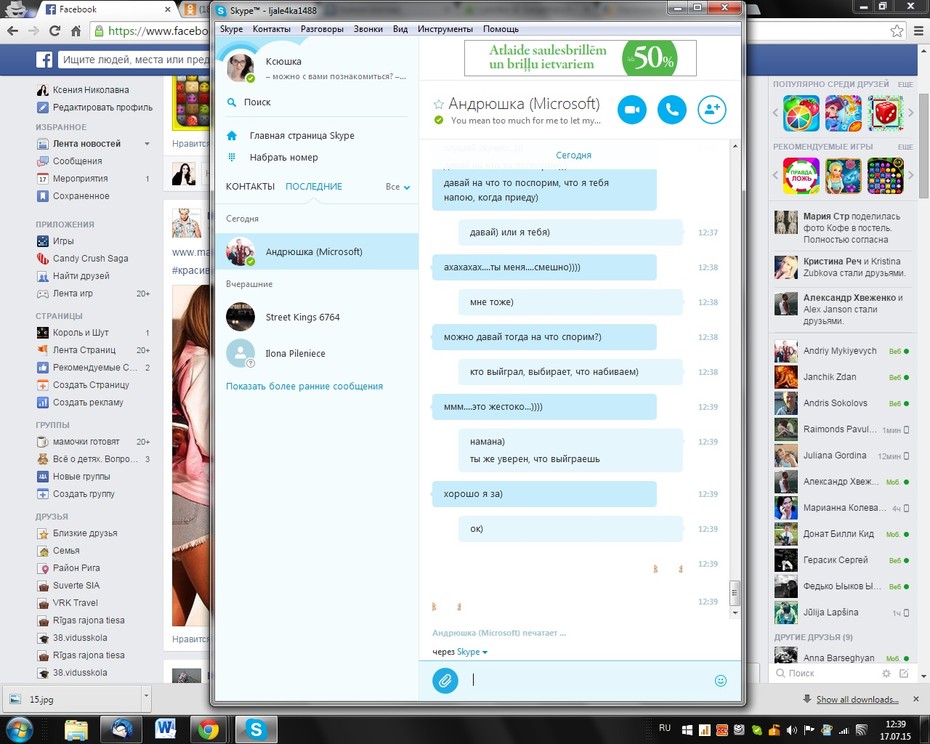This screenshot has height=744, width=930.
Task: Open Microsoft Word from the taskbar
Action: [x=165, y=729]
